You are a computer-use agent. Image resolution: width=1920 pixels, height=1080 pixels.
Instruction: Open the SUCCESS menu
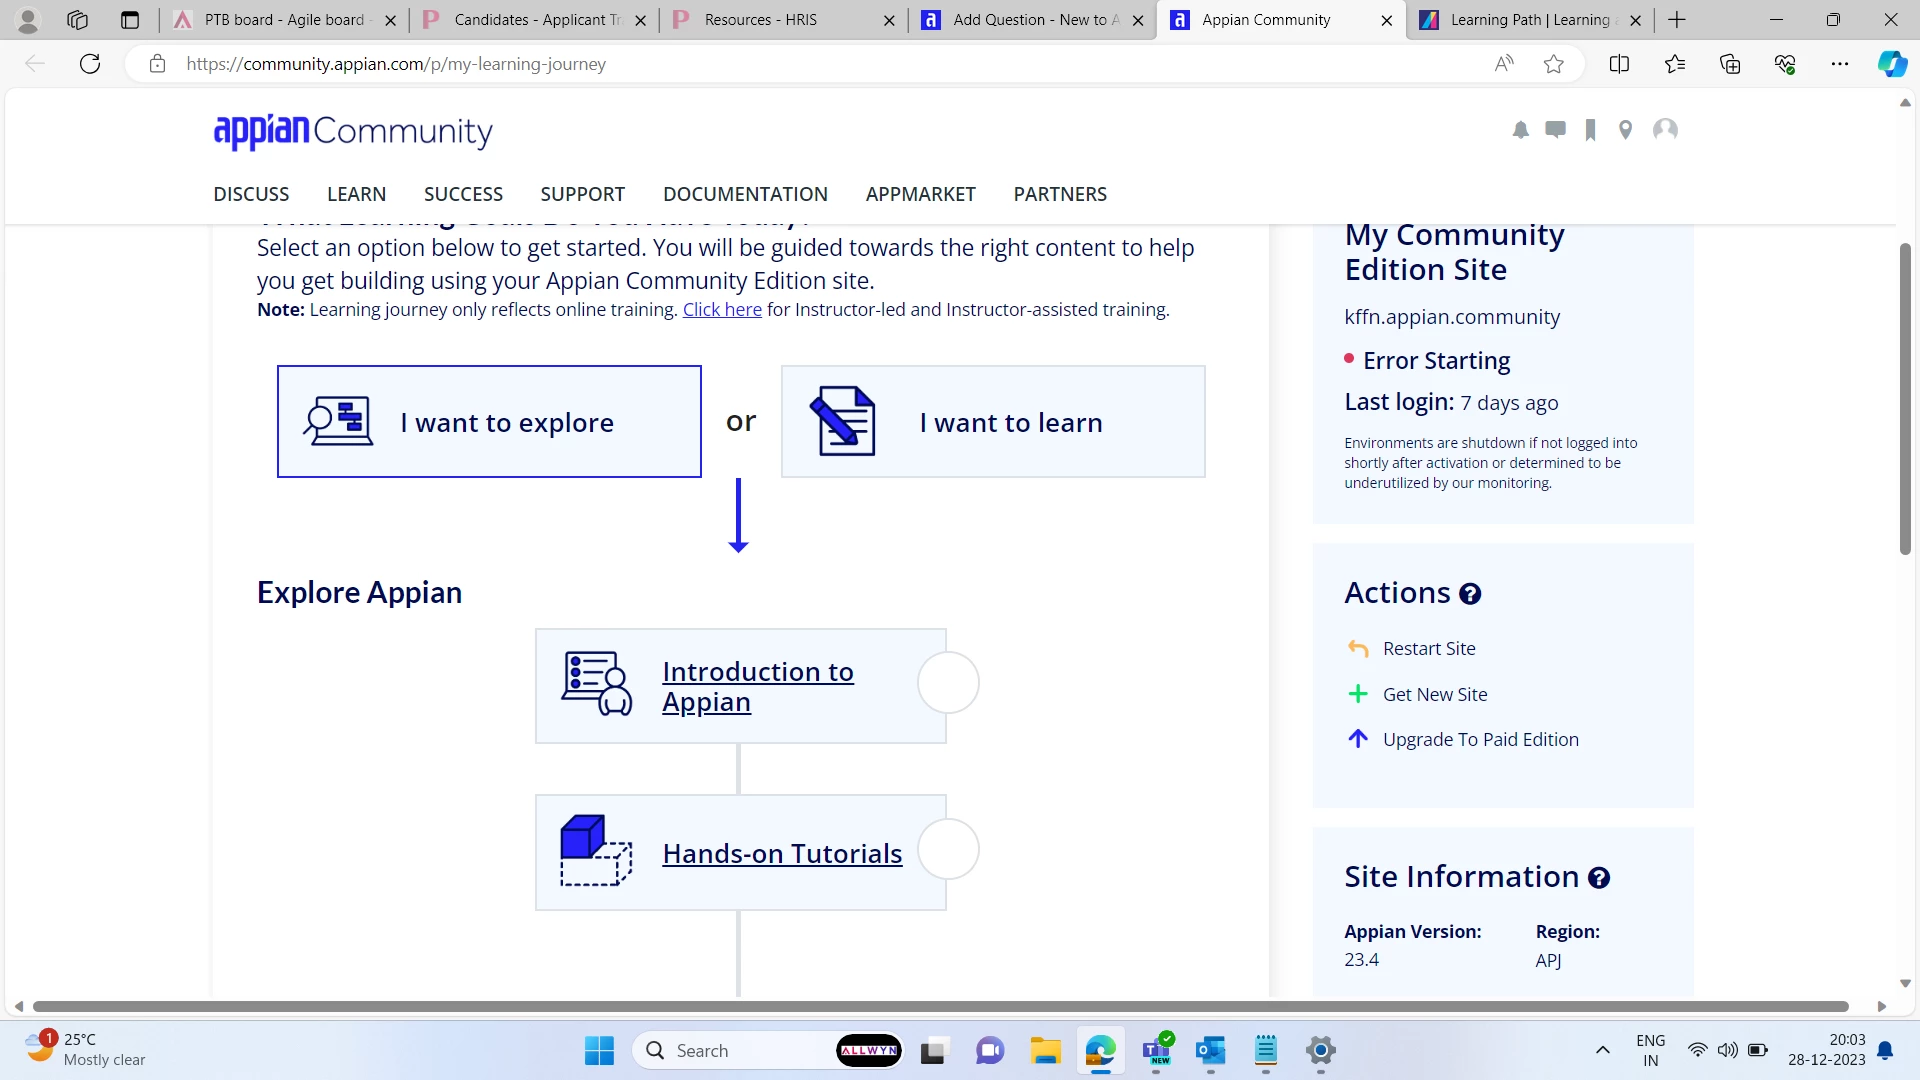click(x=463, y=194)
